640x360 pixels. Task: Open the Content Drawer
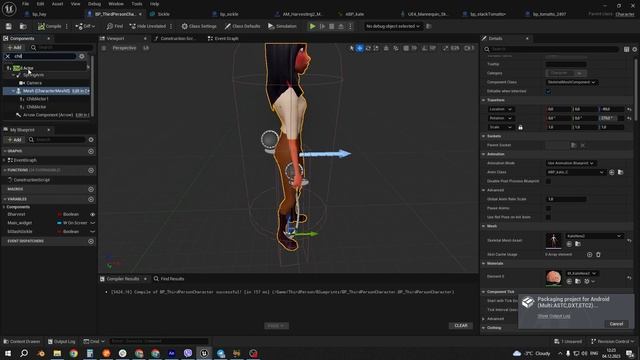[x=22, y=341]
